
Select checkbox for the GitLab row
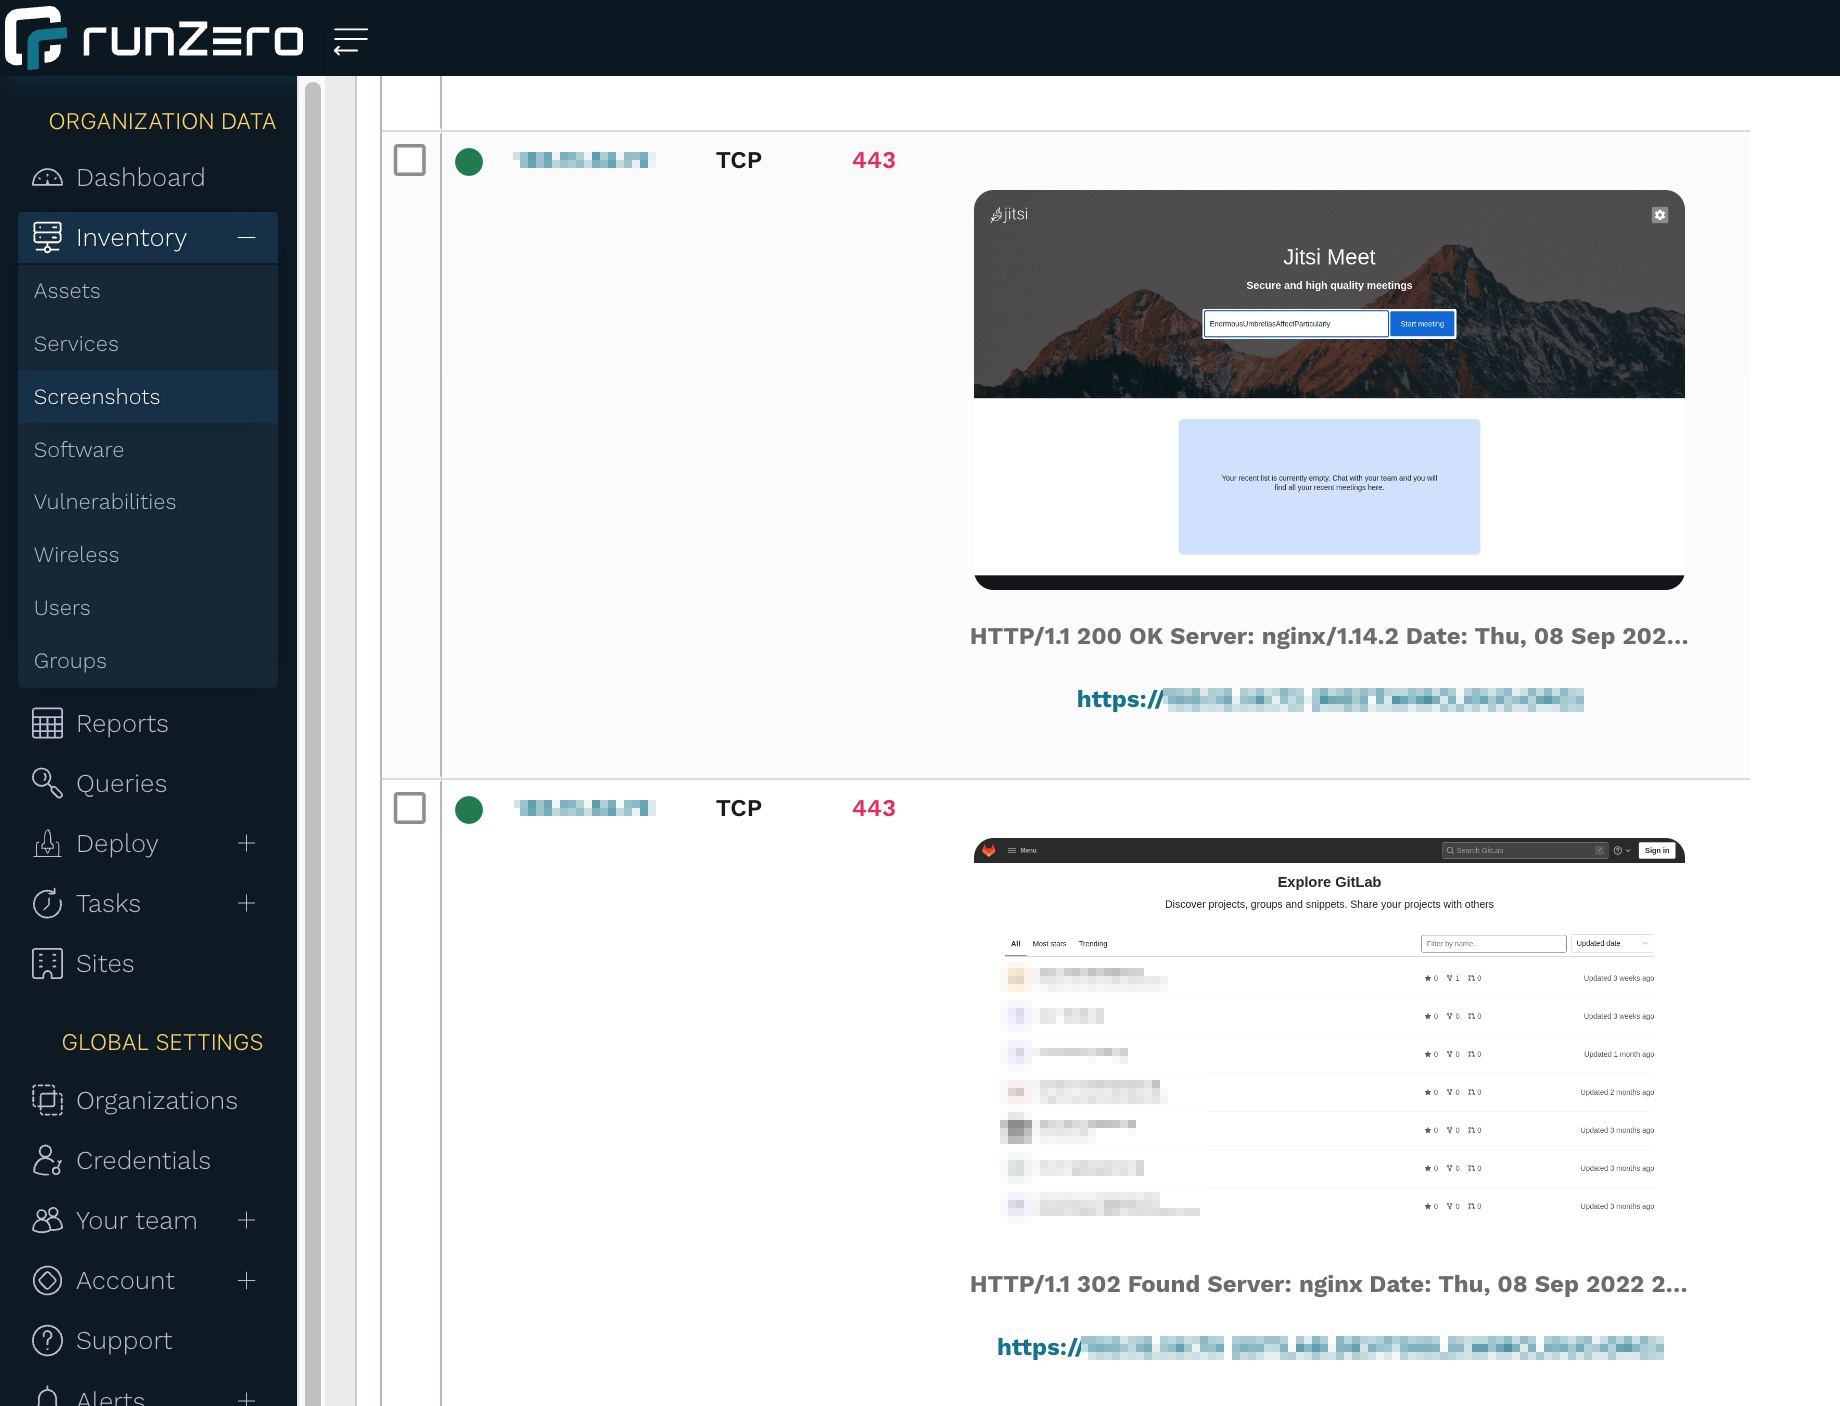(410, 808)
